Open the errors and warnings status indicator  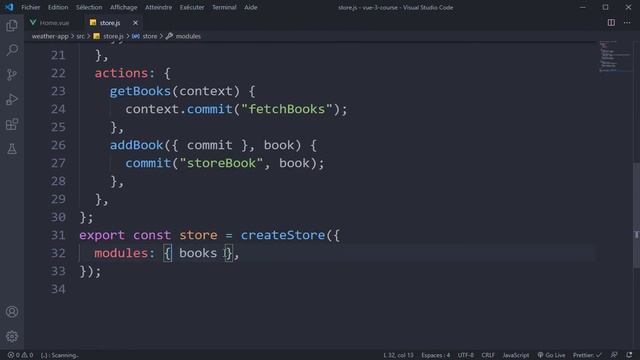20,355
